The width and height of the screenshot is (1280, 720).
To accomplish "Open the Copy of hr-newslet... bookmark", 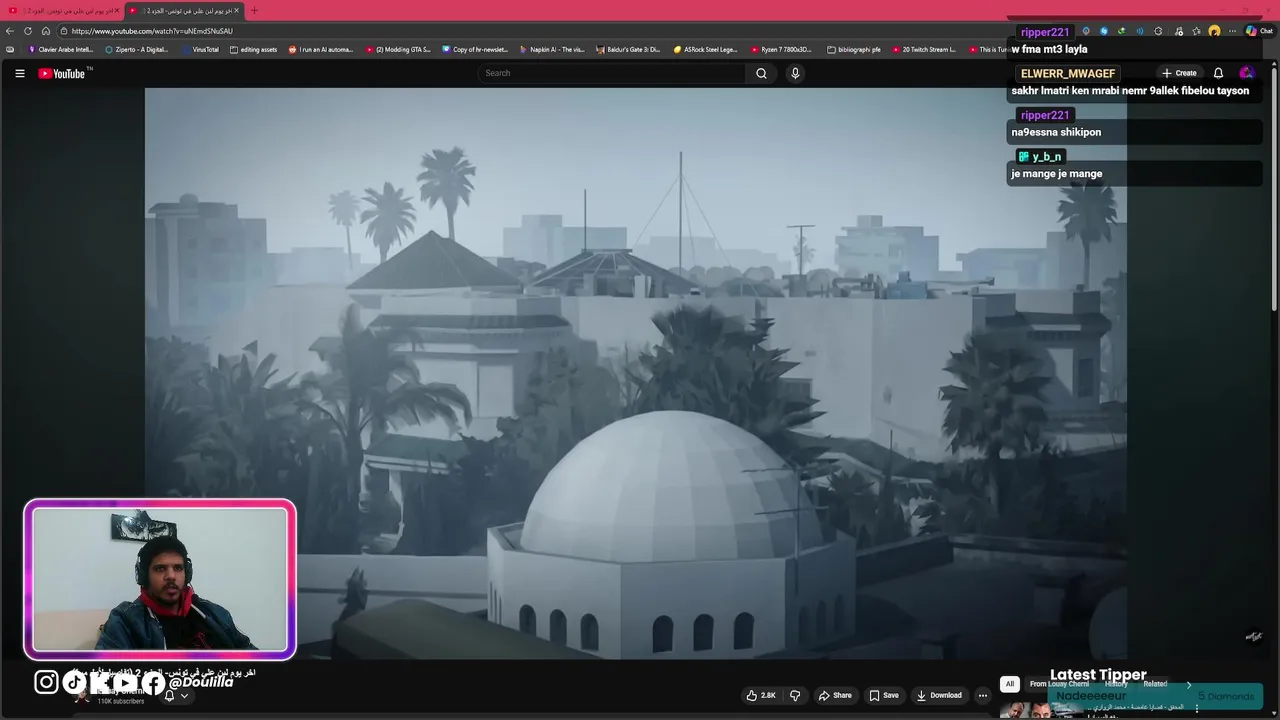I will [475, 49].
